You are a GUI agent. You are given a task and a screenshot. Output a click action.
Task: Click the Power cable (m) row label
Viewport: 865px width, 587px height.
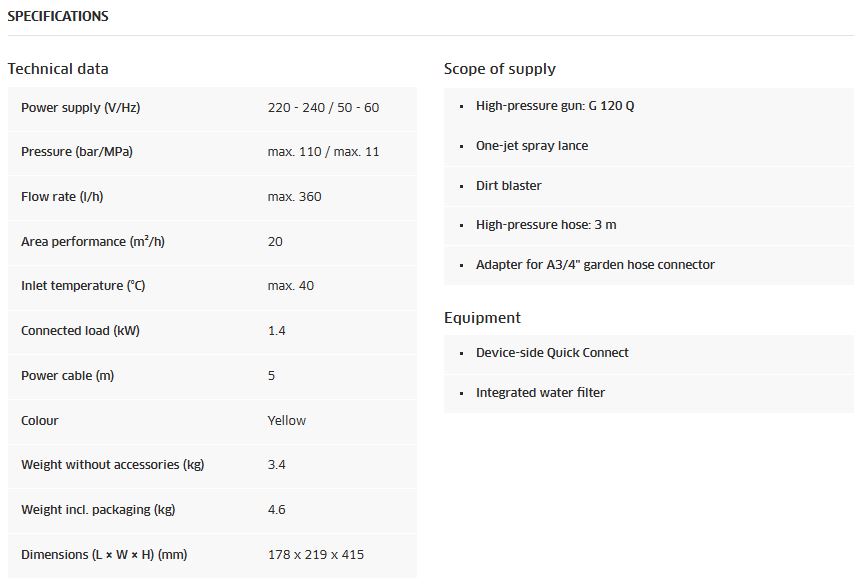click(69, 376)
